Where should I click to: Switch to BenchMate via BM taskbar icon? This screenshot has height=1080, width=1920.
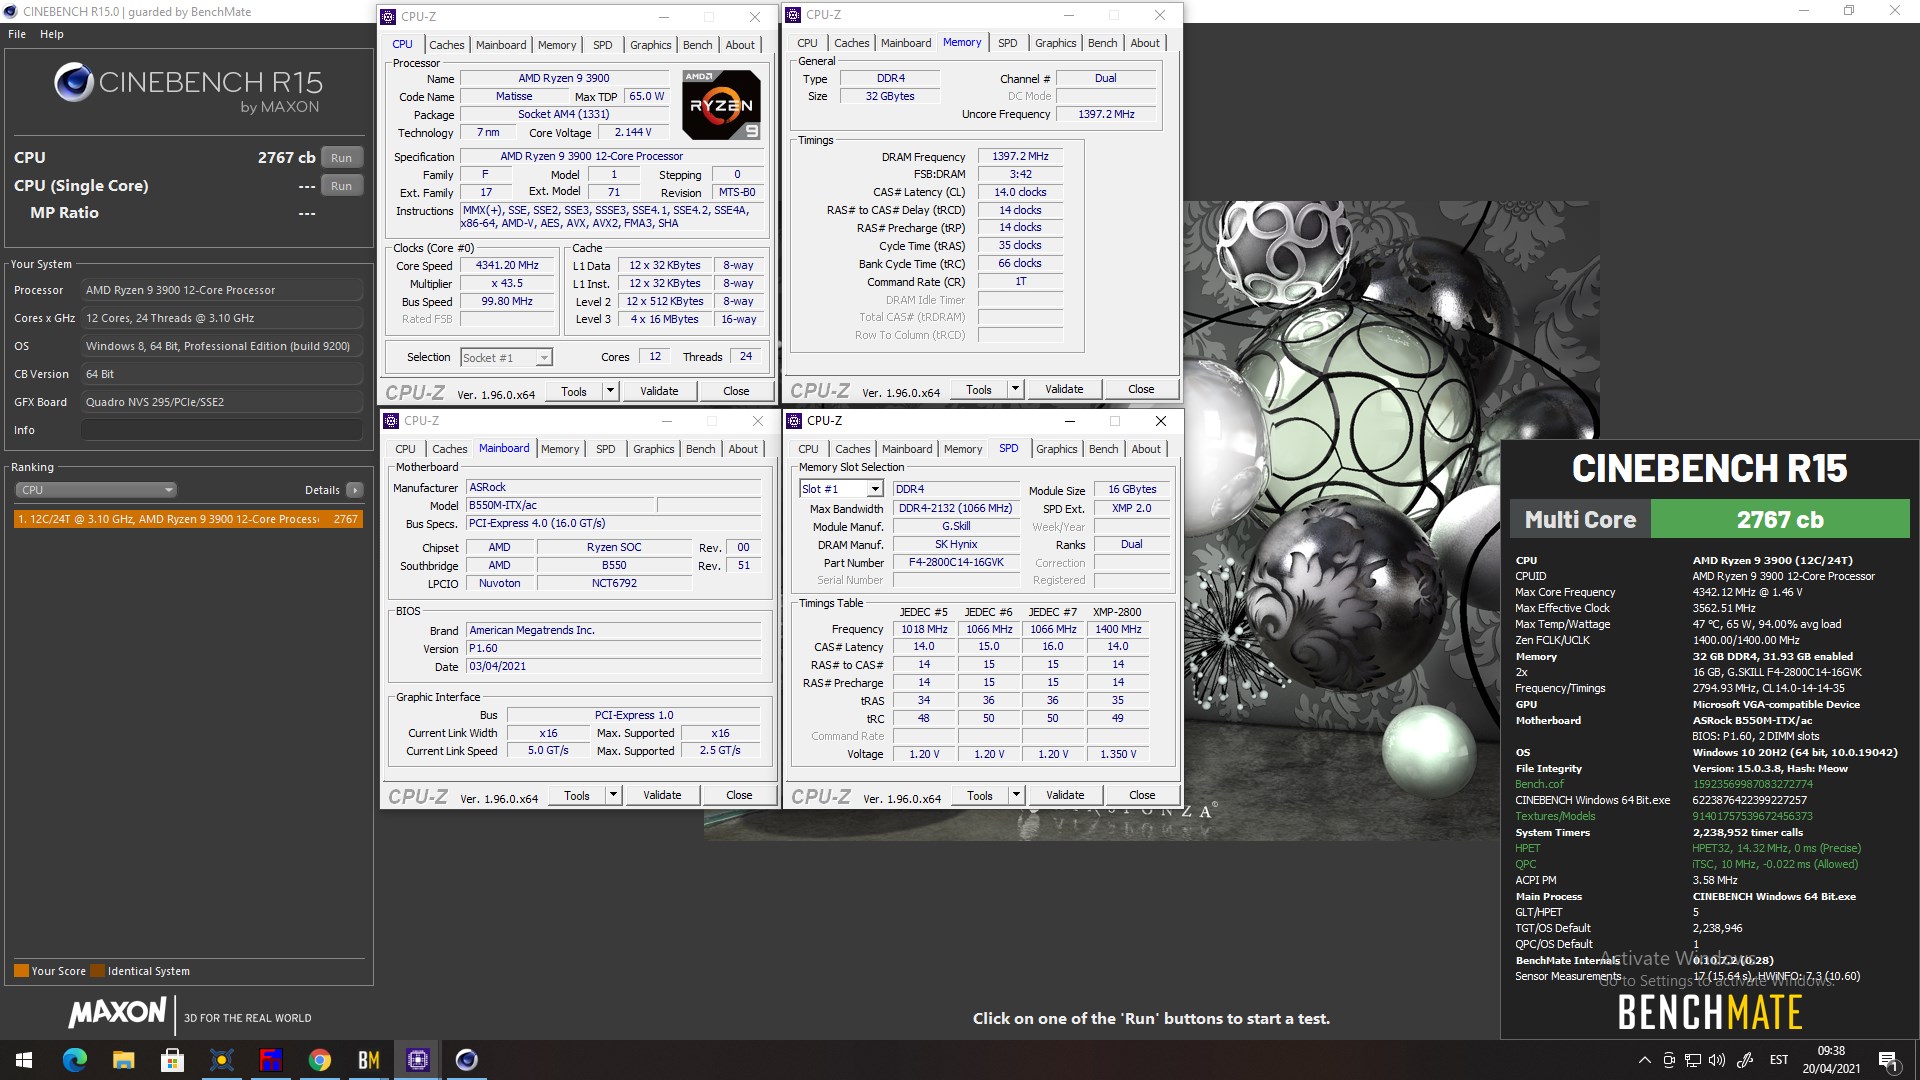tap(369, 1060)
